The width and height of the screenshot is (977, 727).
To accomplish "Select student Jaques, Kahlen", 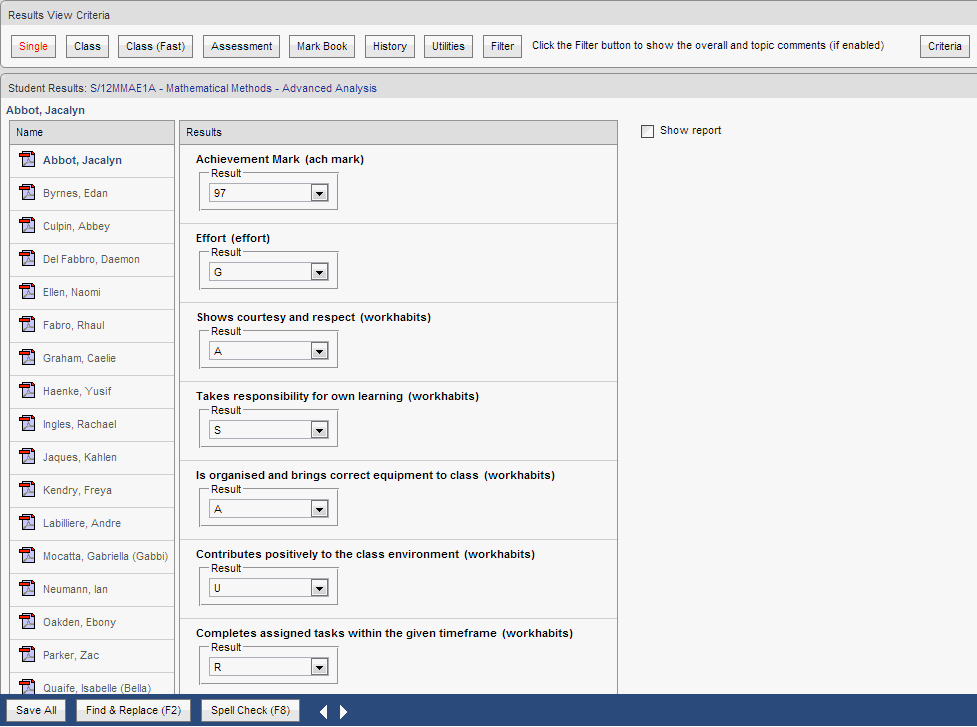I will pos(80,457).
